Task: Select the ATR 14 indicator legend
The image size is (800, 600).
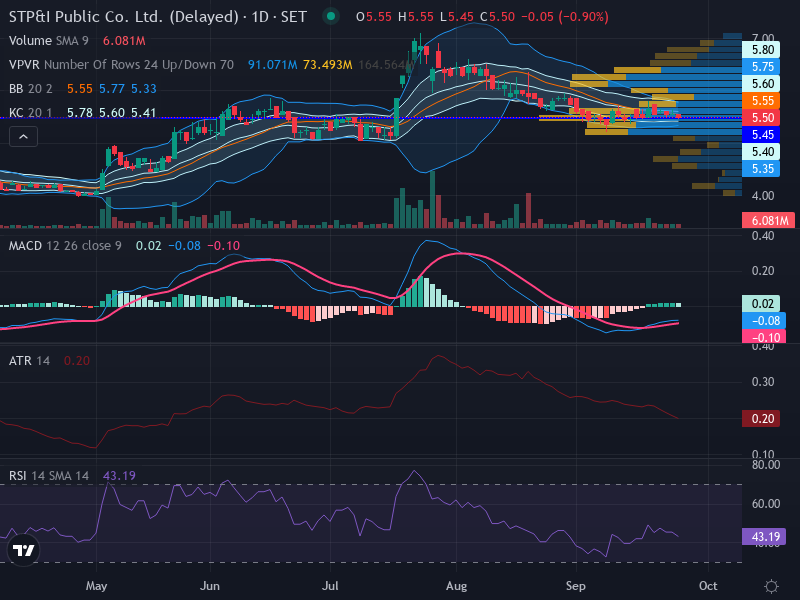Action: coord(29,361)
